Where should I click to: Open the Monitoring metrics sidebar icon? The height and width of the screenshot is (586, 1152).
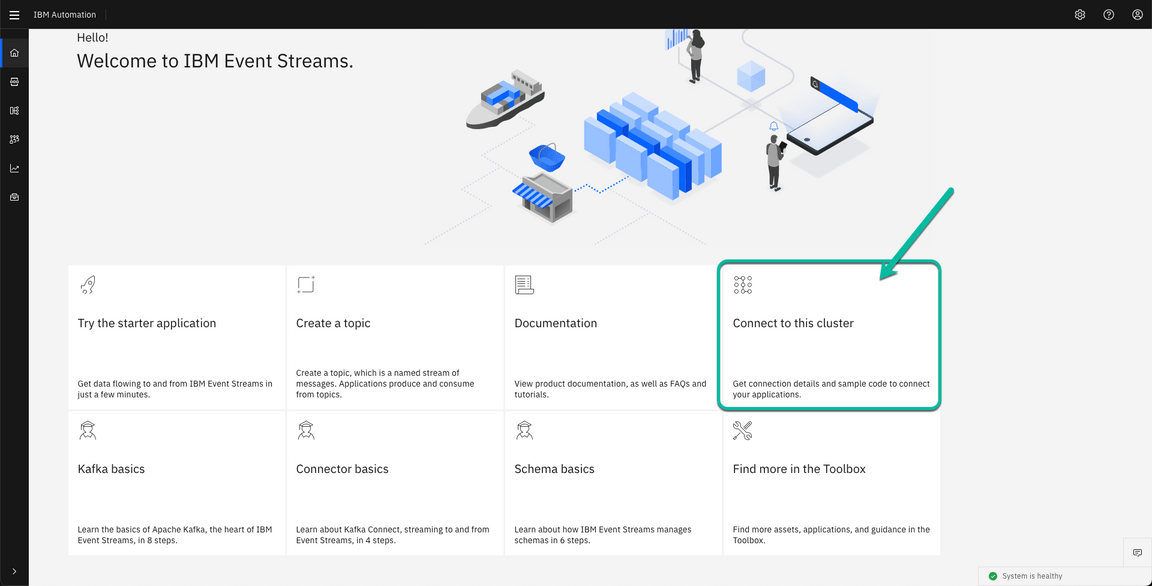tap(13, 168)
